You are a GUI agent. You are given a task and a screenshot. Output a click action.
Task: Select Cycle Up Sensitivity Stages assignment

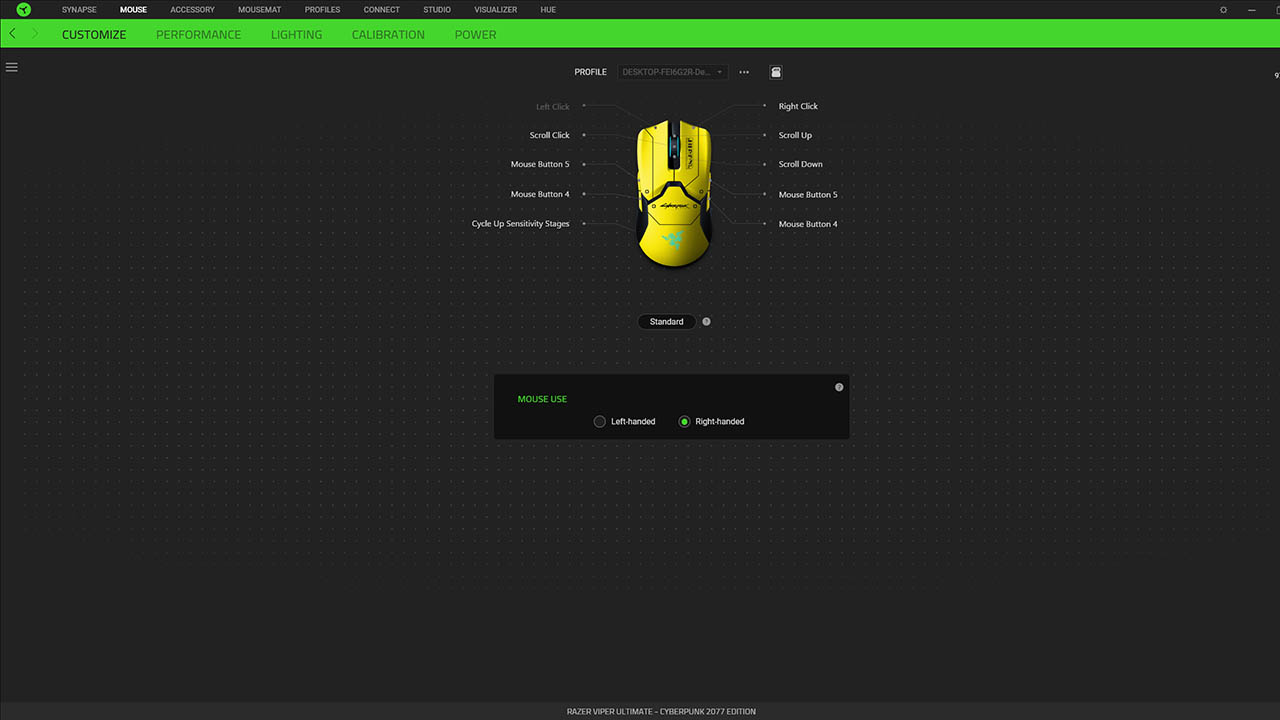[521, 224]
